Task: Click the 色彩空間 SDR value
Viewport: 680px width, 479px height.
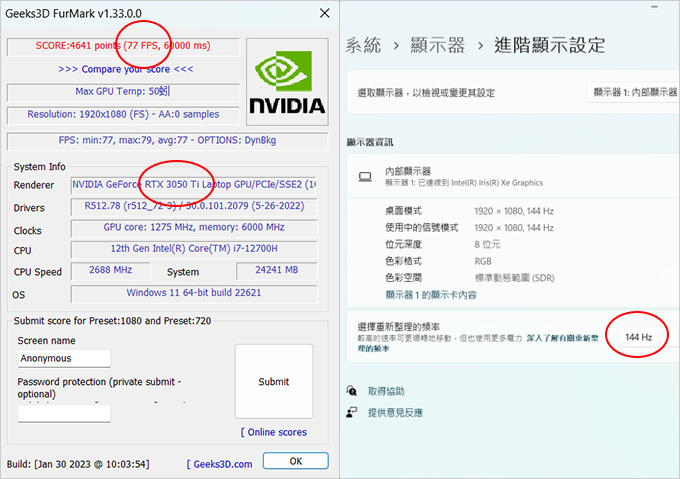Action: tap(514, 278)
